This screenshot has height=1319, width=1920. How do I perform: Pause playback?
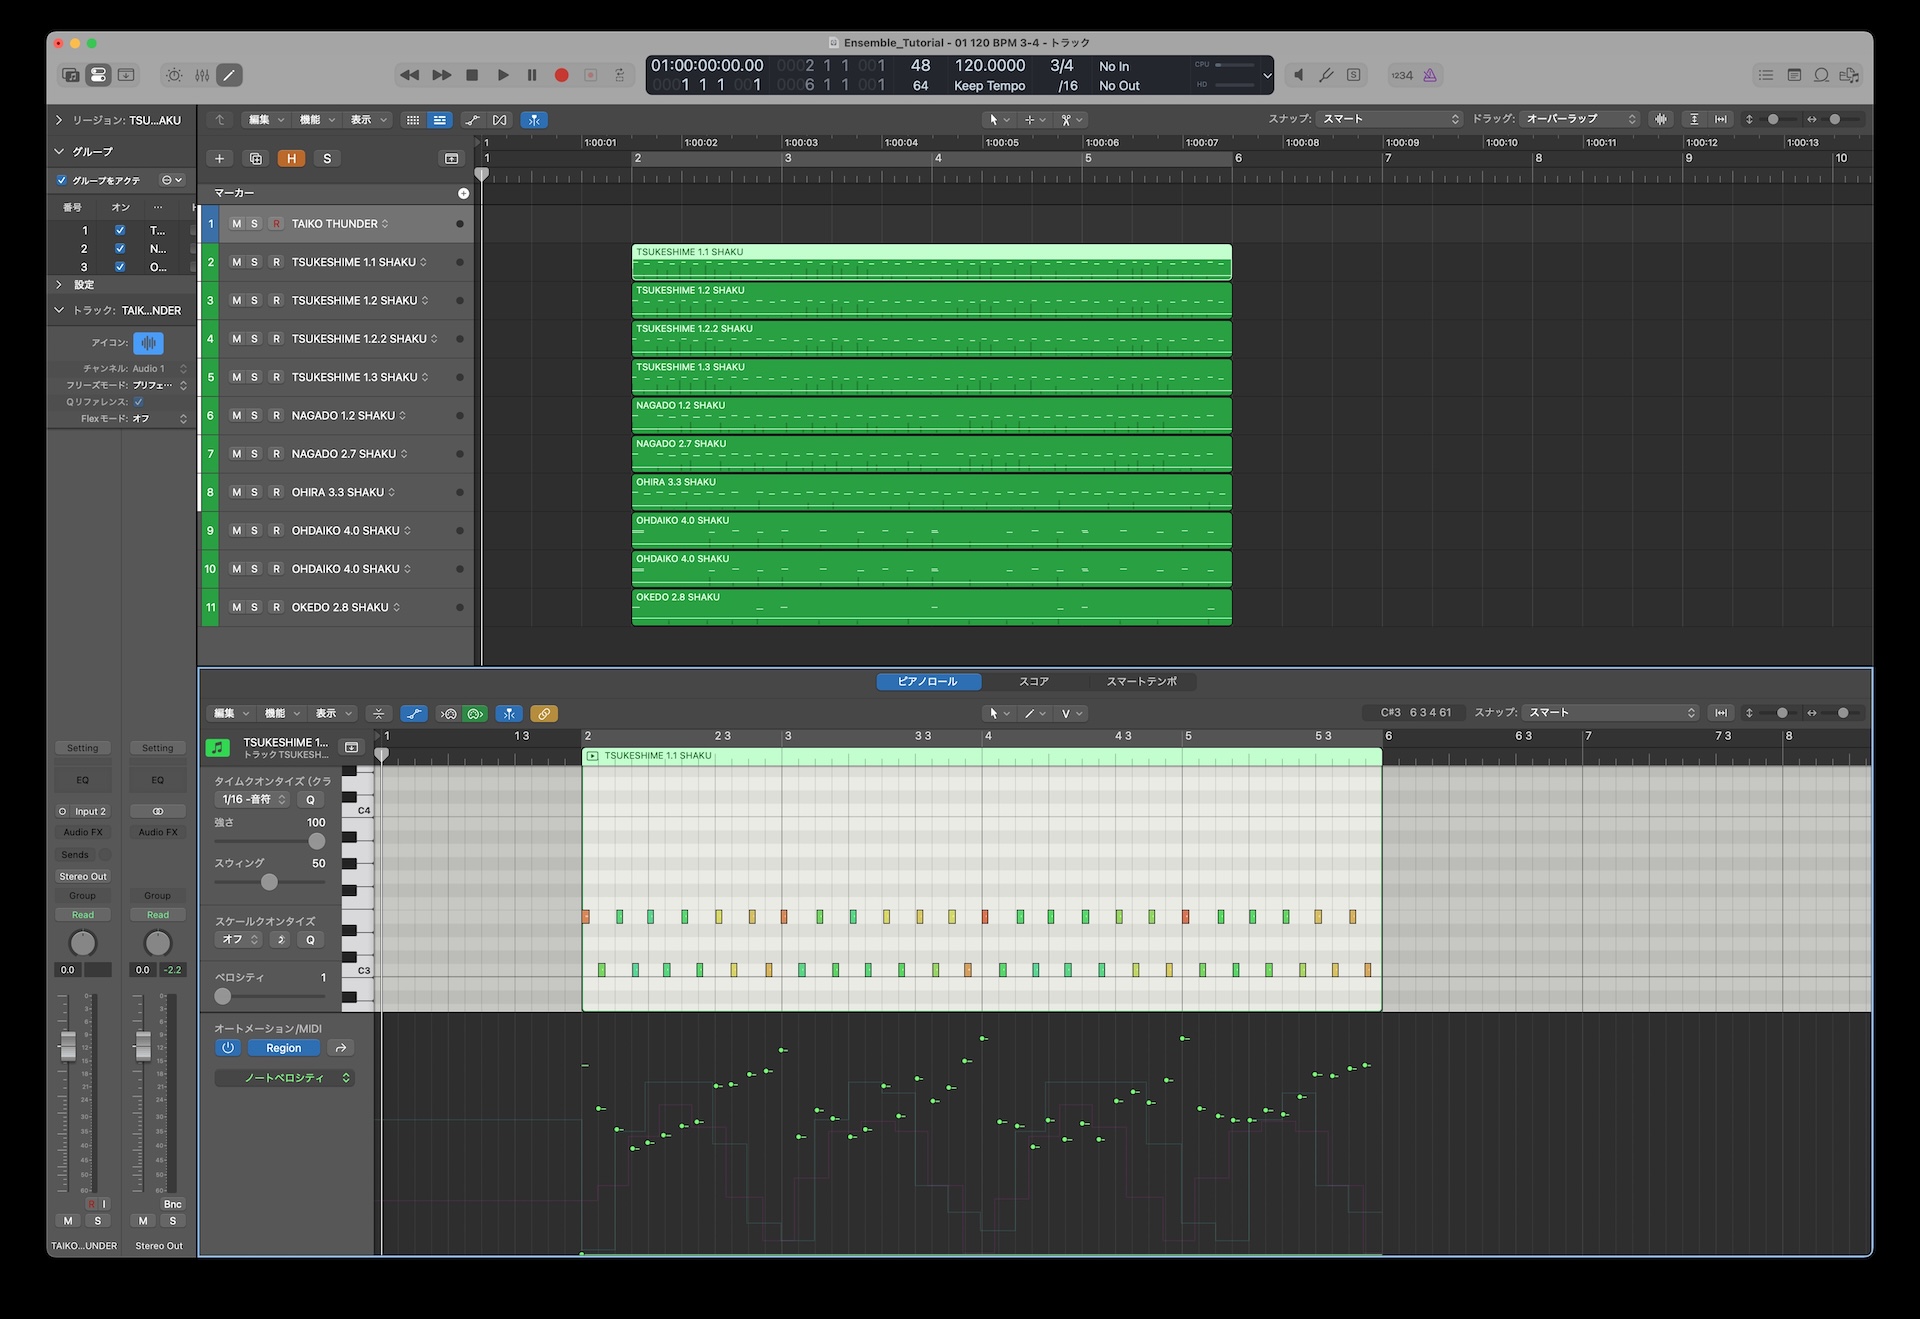532,75
